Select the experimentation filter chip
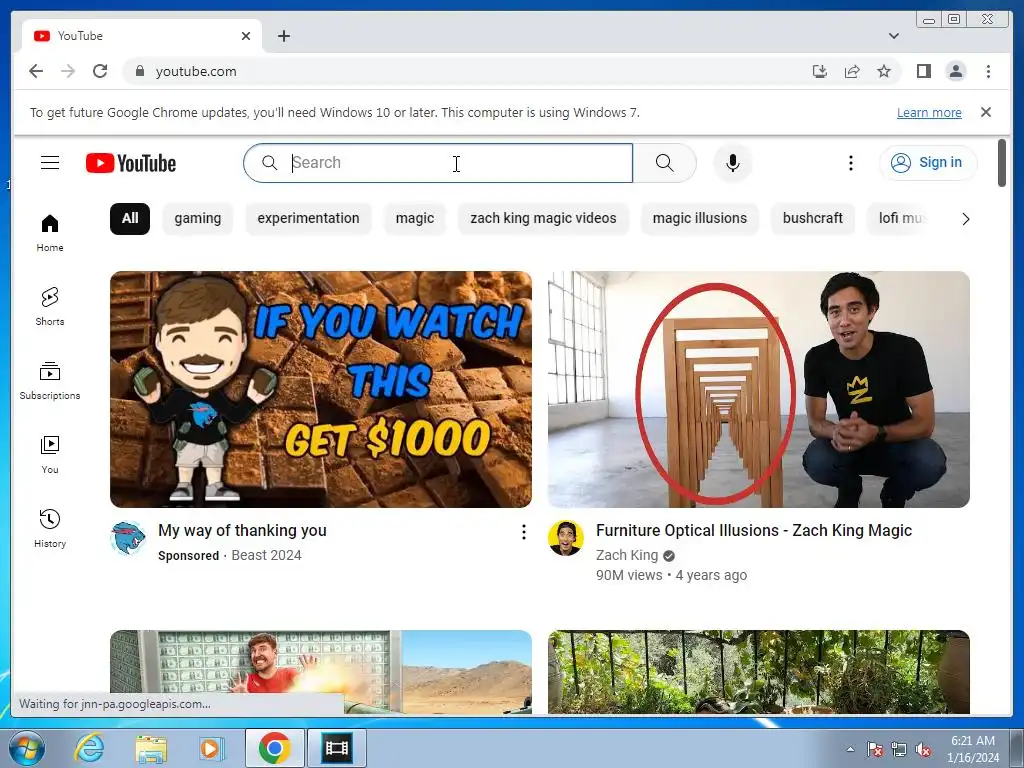The image size is (1024, 768). click(308, 218)
